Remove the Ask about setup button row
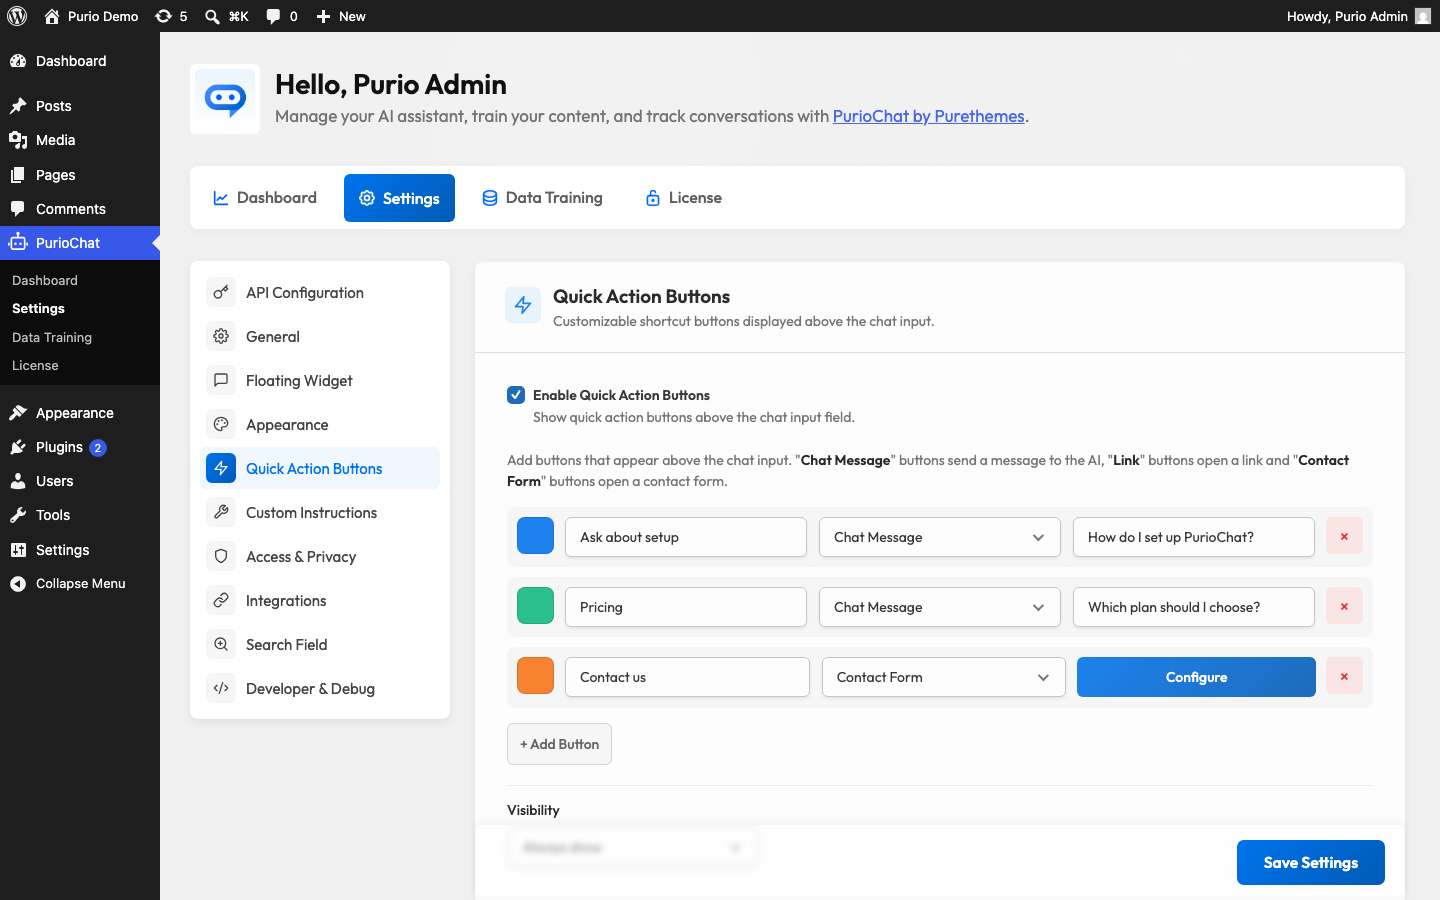1440x900 pixels. pos(1344,537)
